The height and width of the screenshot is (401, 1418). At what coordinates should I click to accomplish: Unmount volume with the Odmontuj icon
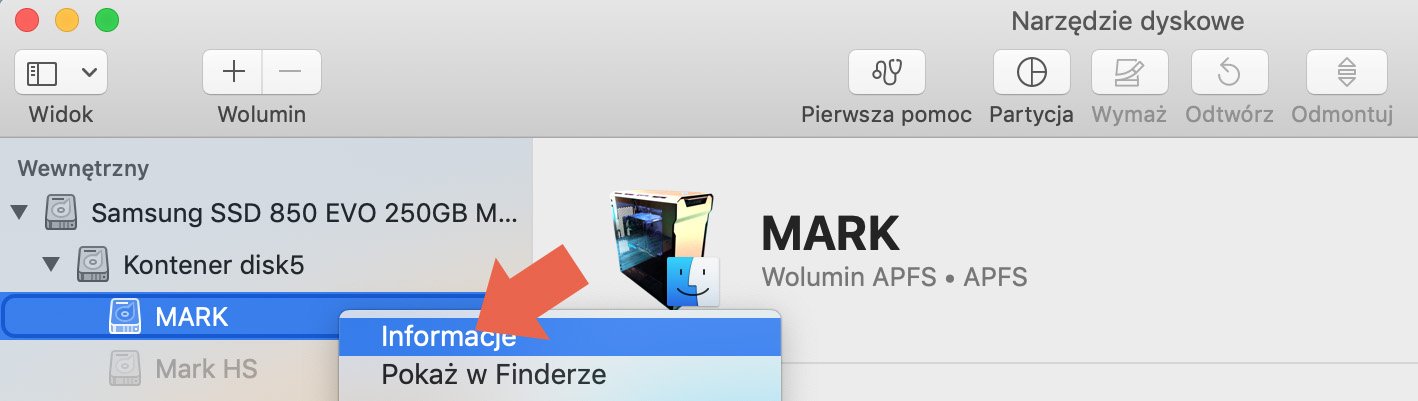pos(1346,72)
